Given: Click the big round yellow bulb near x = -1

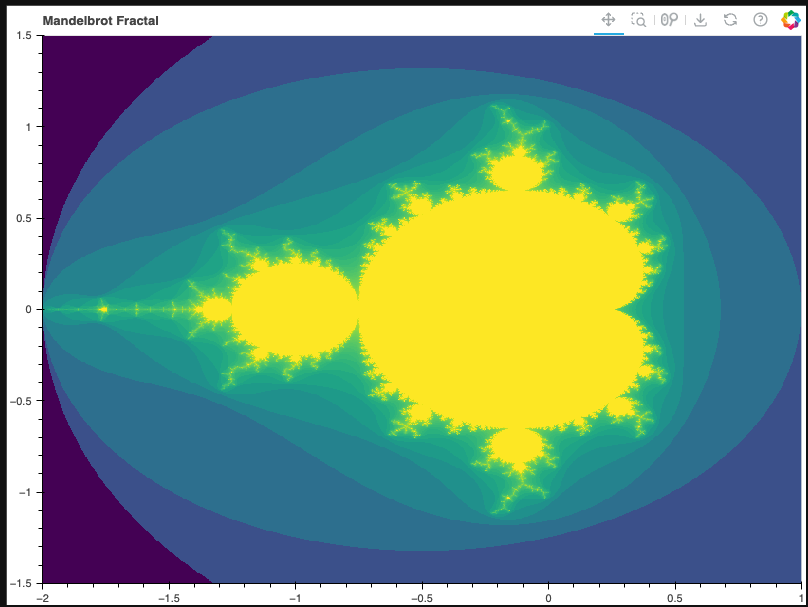Looking at the screenshot, I should coord(295,309).
